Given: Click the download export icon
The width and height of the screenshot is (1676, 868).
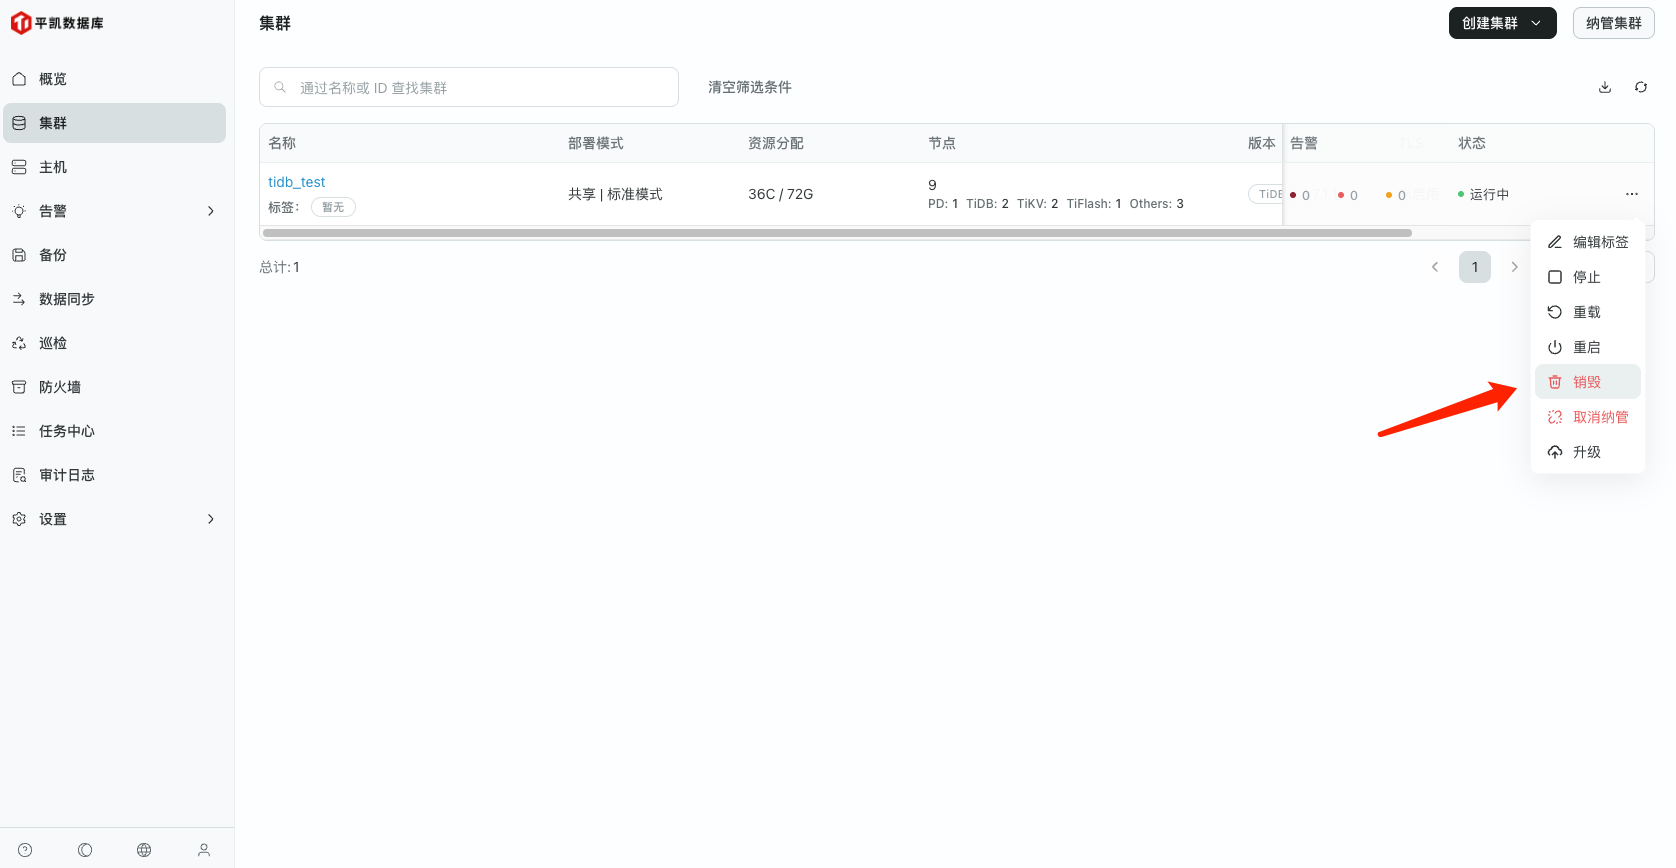Looking at the screenshot, I should click(x=1605, y=87).
